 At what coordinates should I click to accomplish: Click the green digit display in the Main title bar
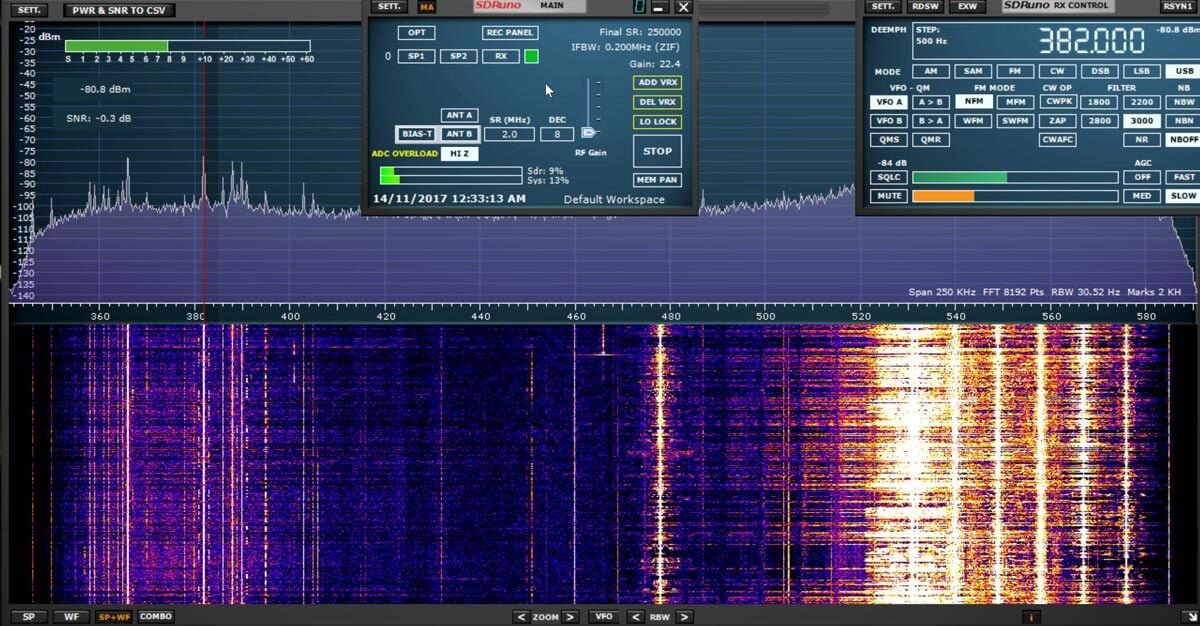click(x=638, y=7)
